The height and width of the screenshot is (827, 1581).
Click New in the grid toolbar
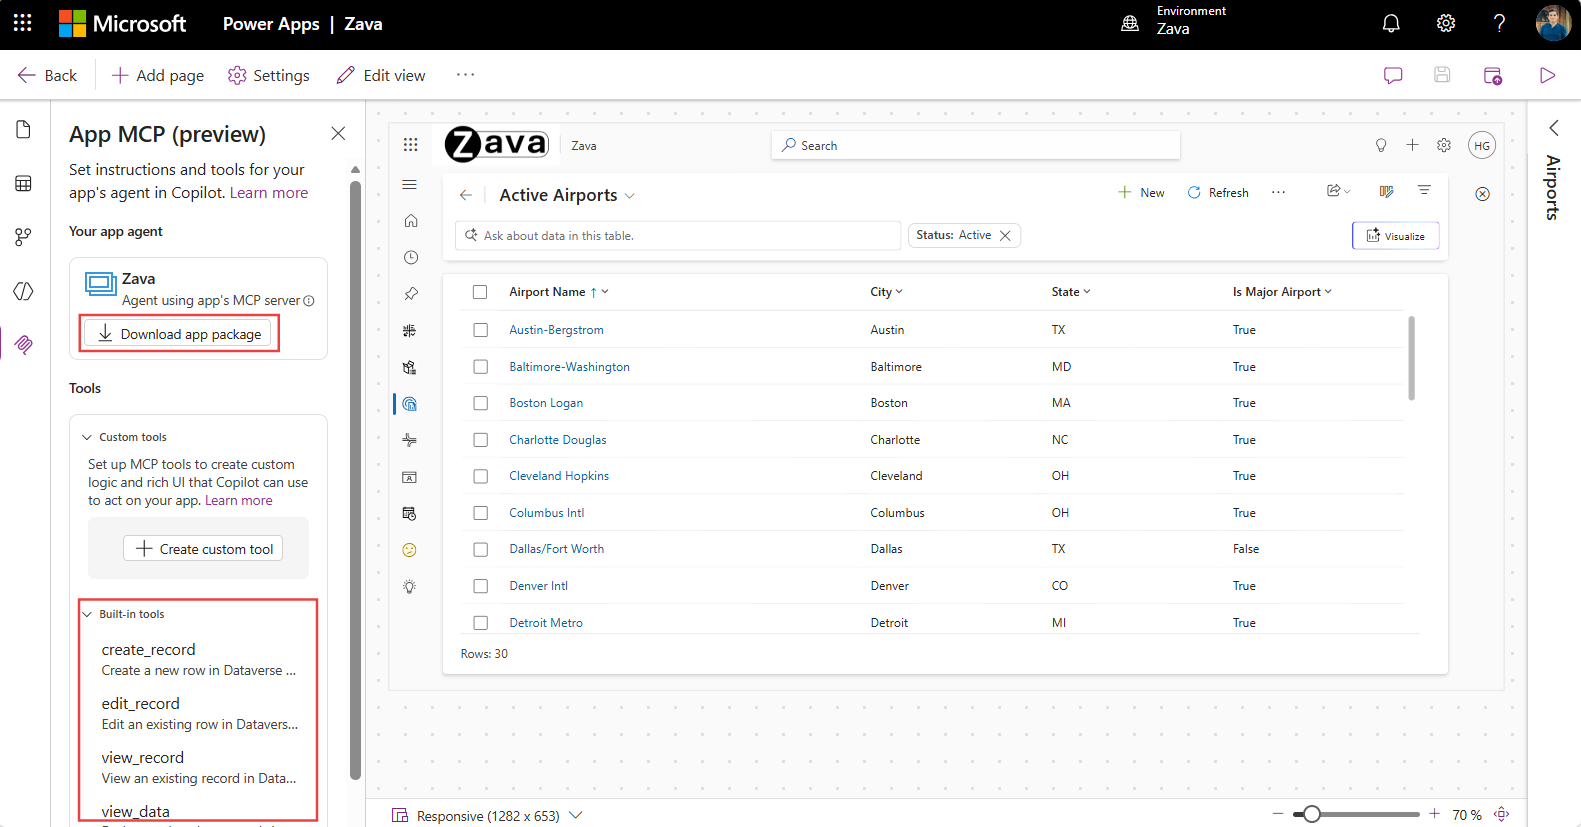click(x=1141, y=193)
